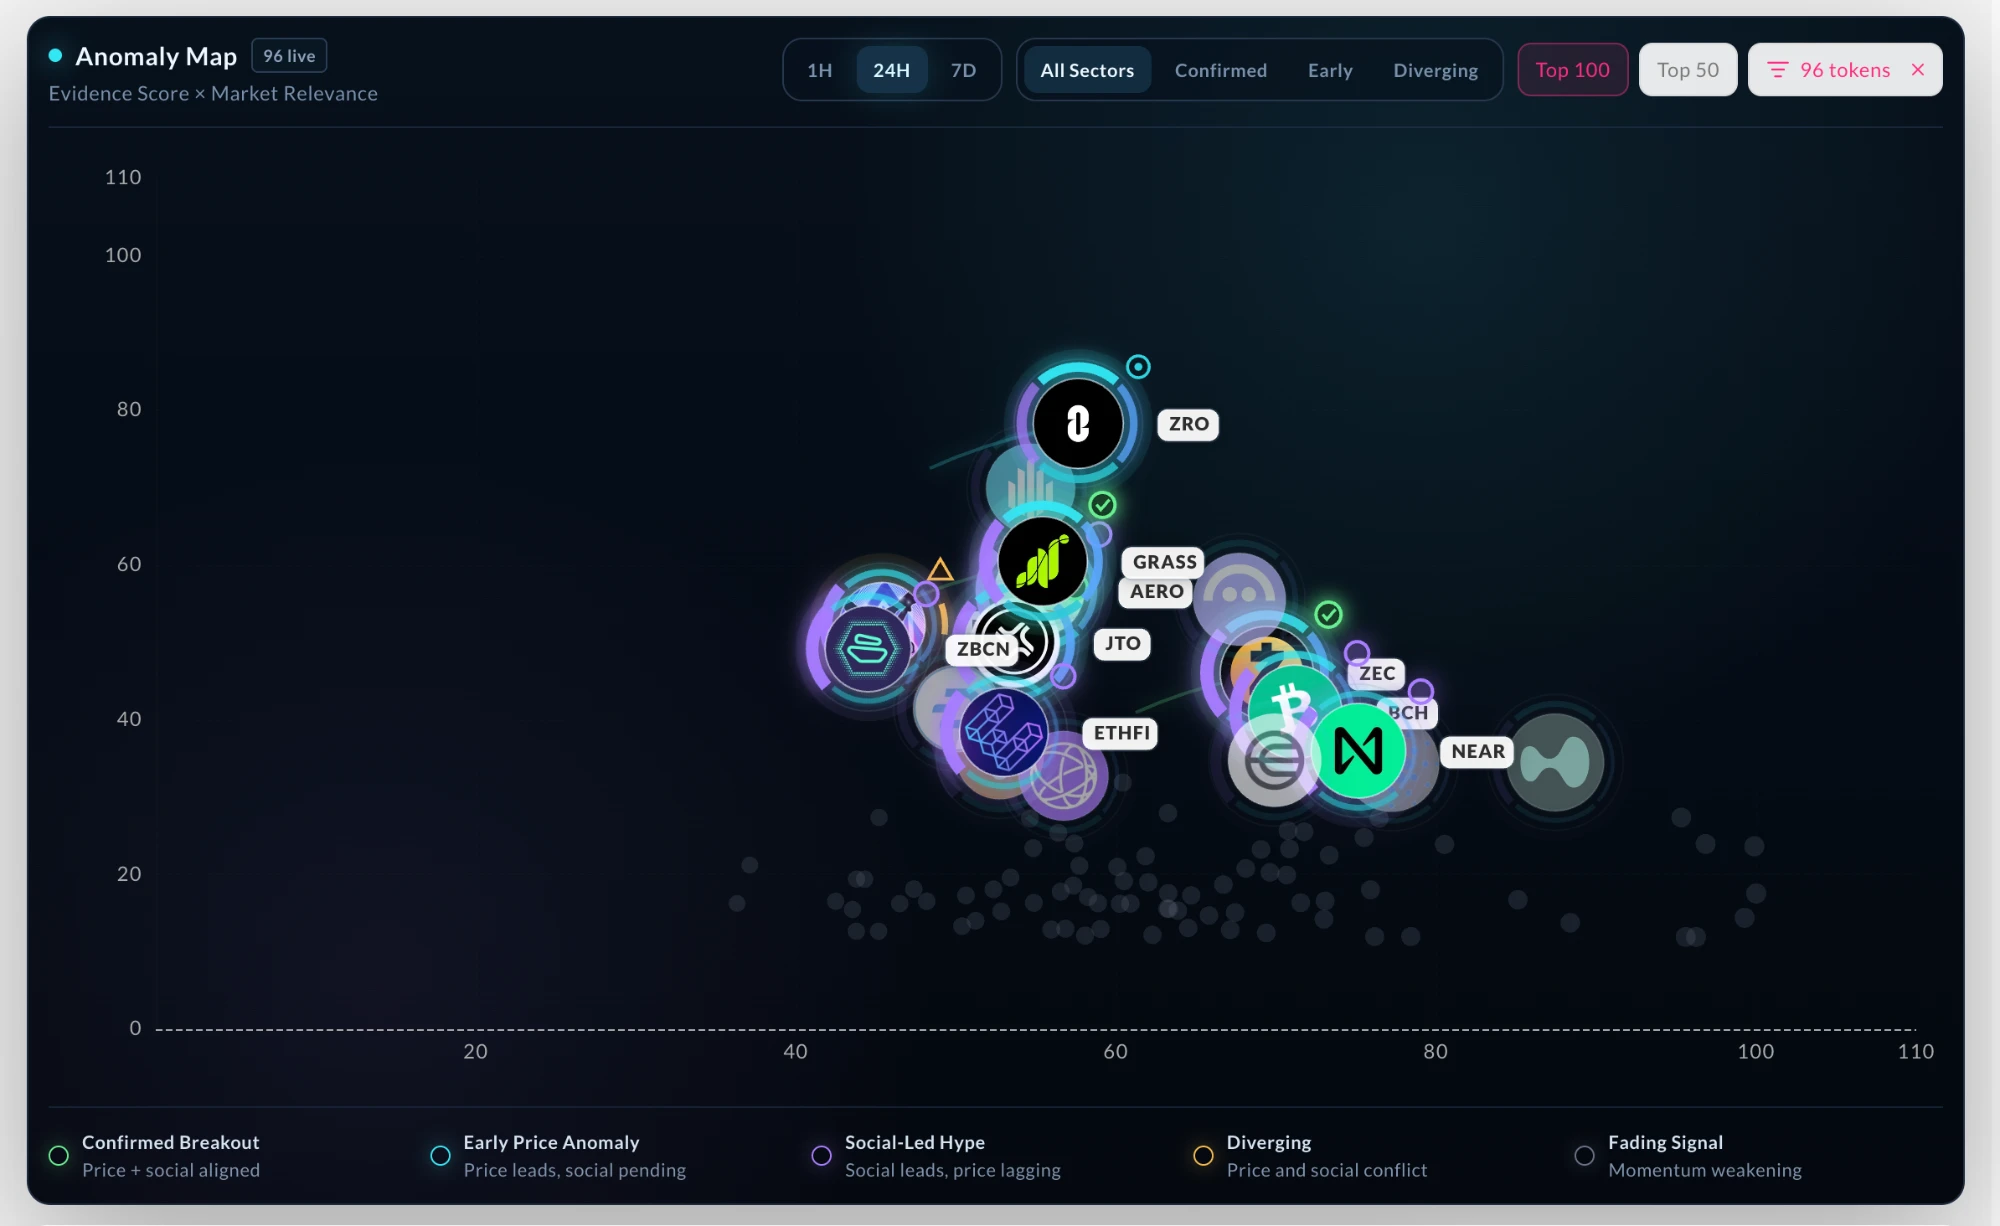
Task: Select the 1H timeframe tab
Action: pos(819,70)
